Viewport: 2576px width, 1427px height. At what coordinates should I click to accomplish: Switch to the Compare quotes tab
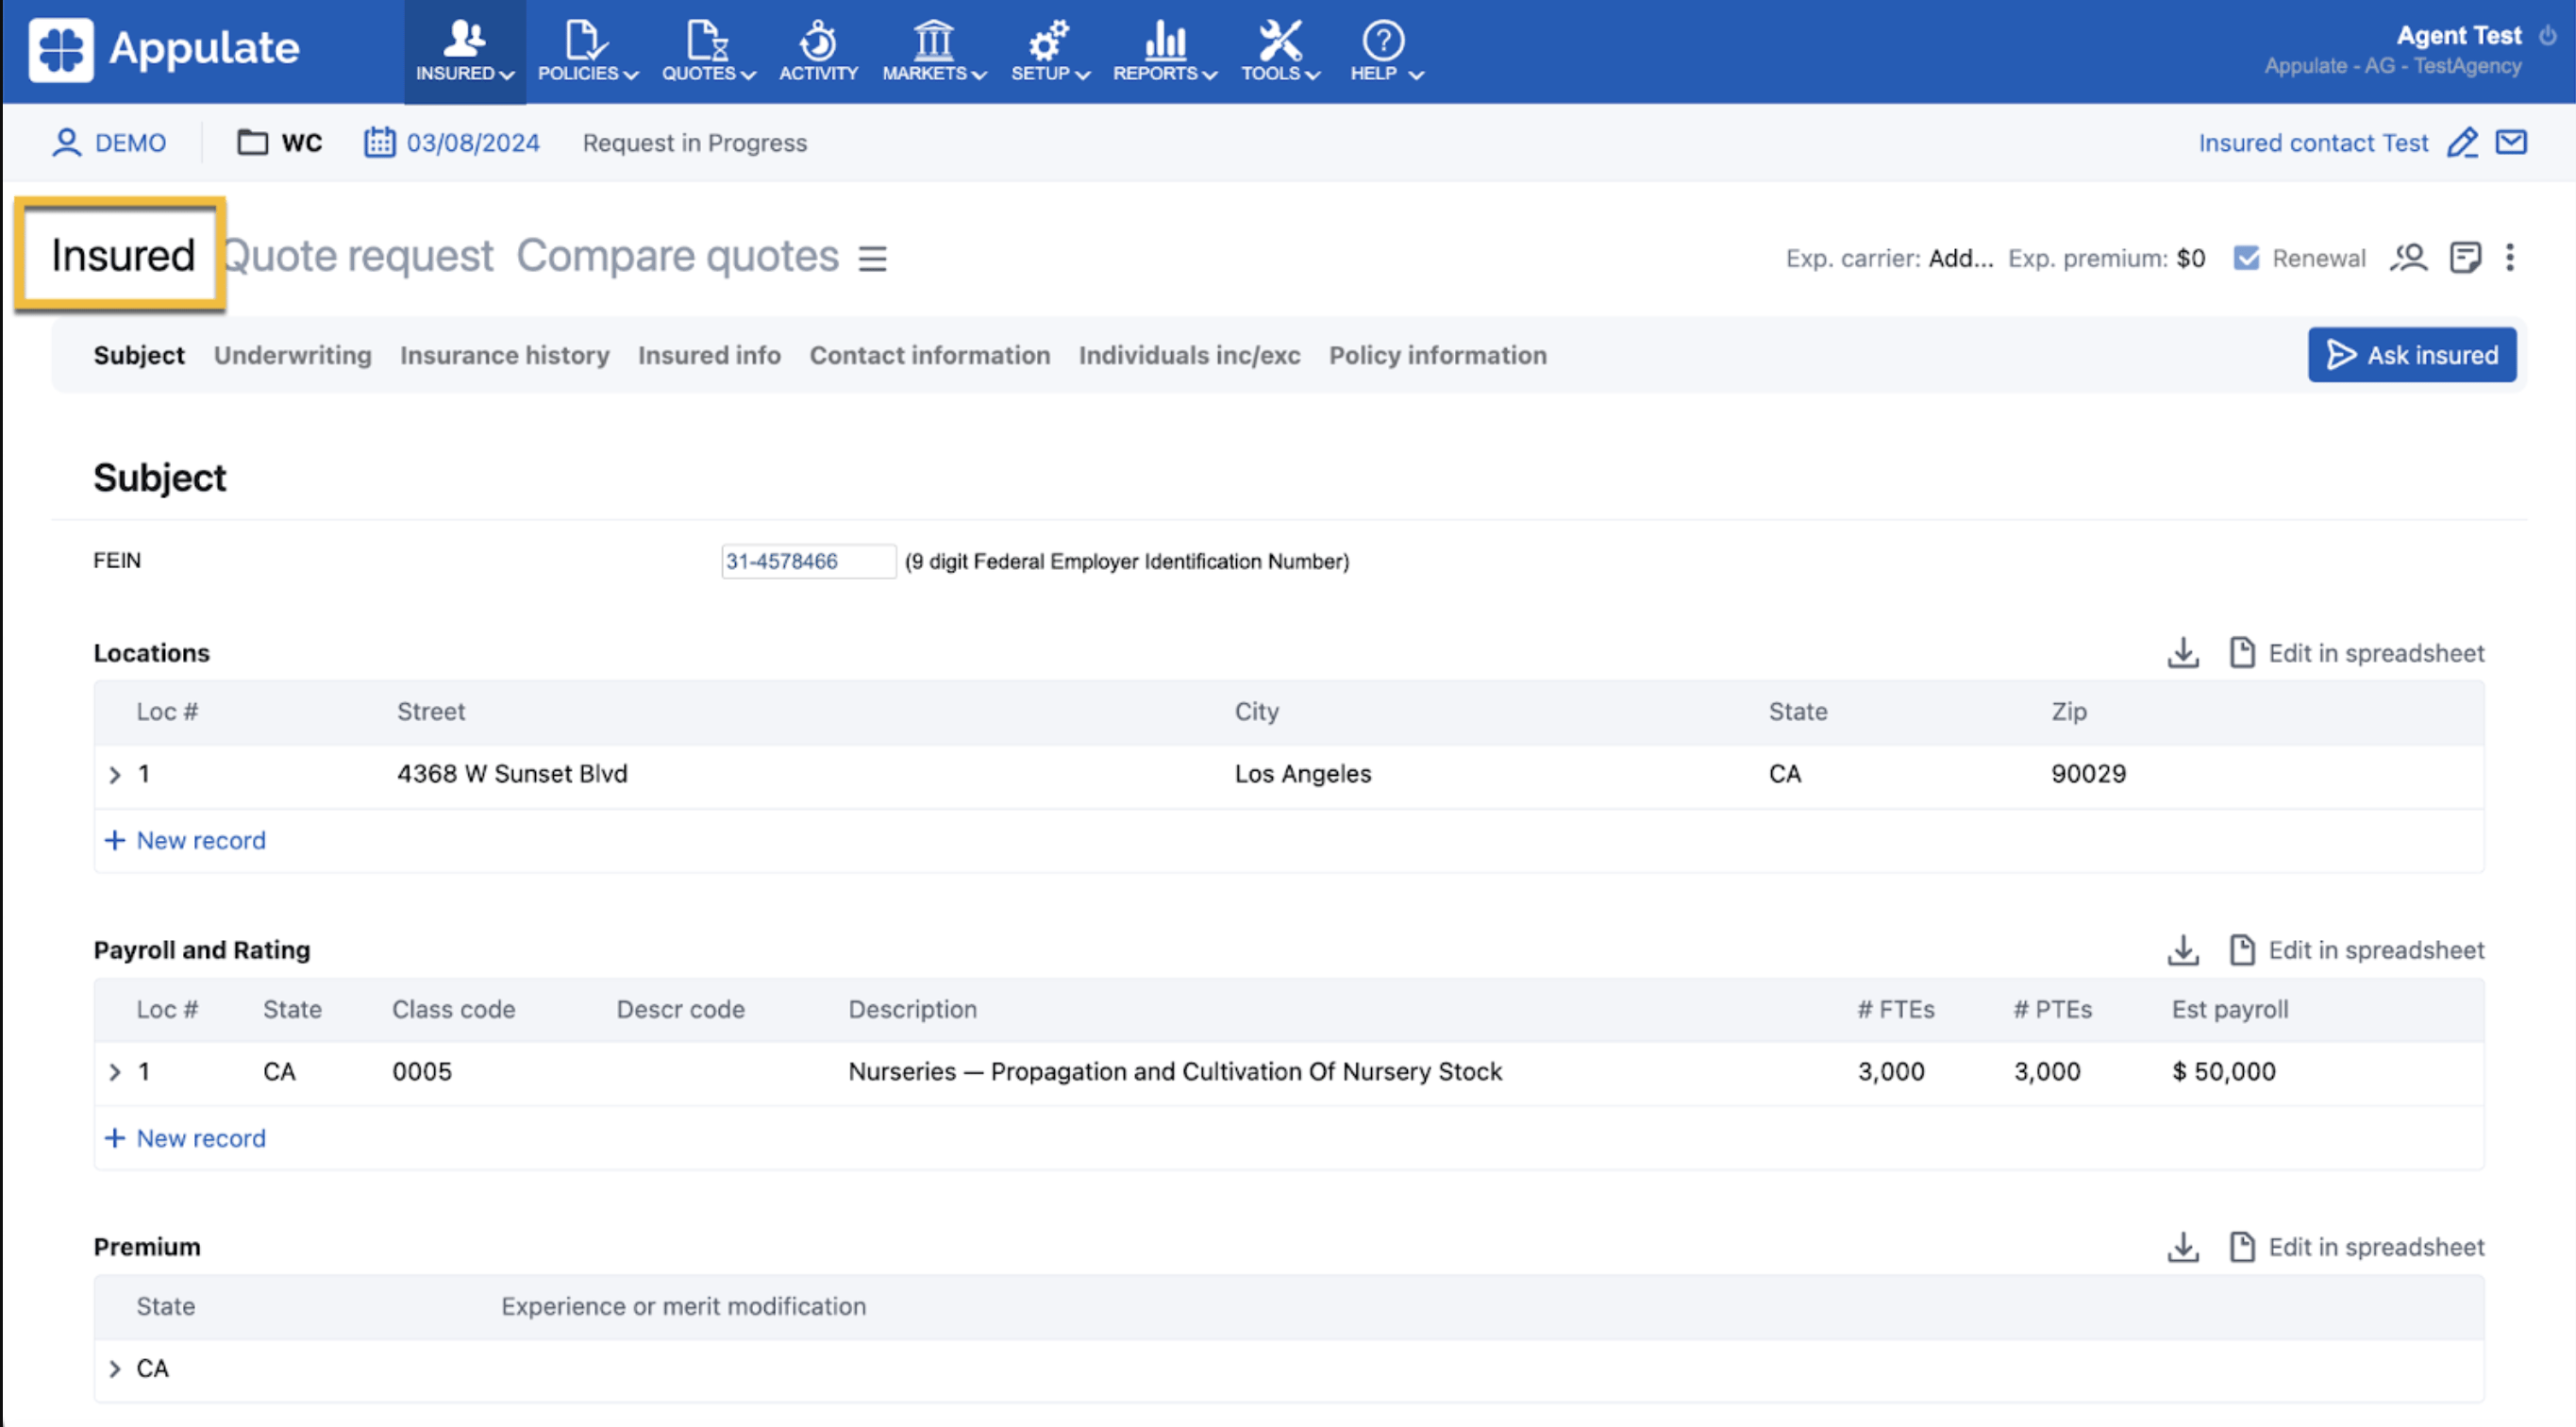[677, 256]
